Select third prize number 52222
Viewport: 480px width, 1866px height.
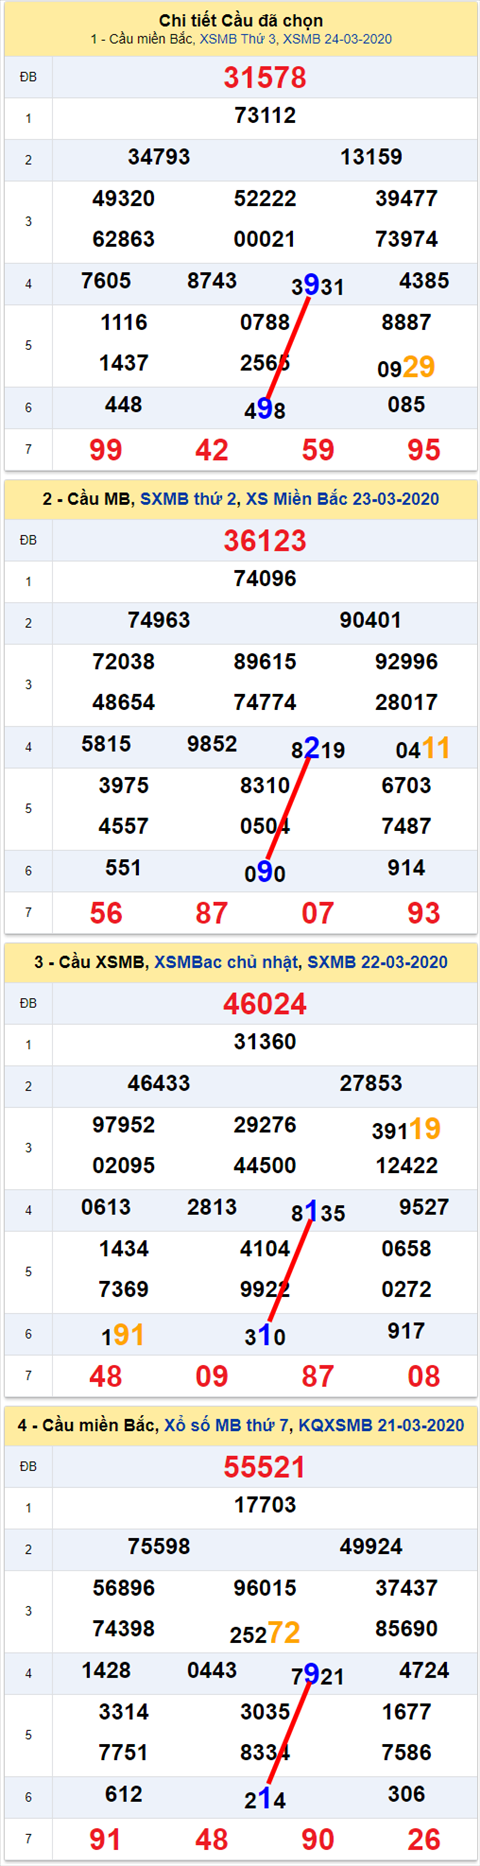click(x=265, y=198)
